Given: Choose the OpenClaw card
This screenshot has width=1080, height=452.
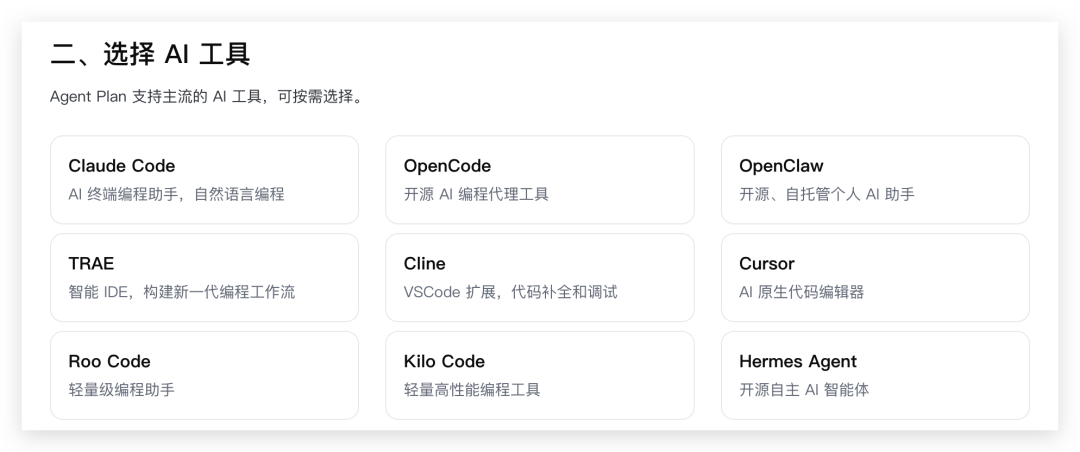Looking at the screenshot, I should pyautogui.click(x=875, y=180).
